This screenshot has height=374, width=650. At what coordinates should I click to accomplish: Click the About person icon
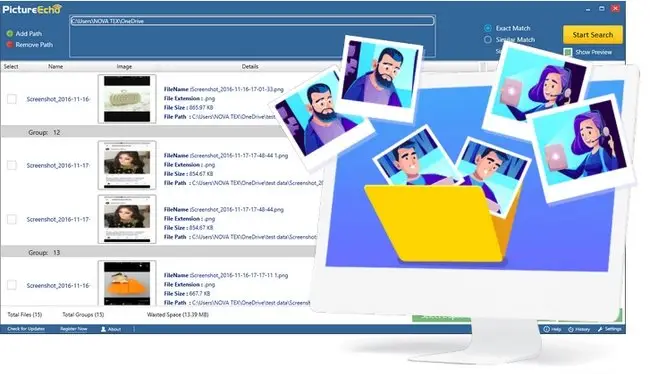103,329
